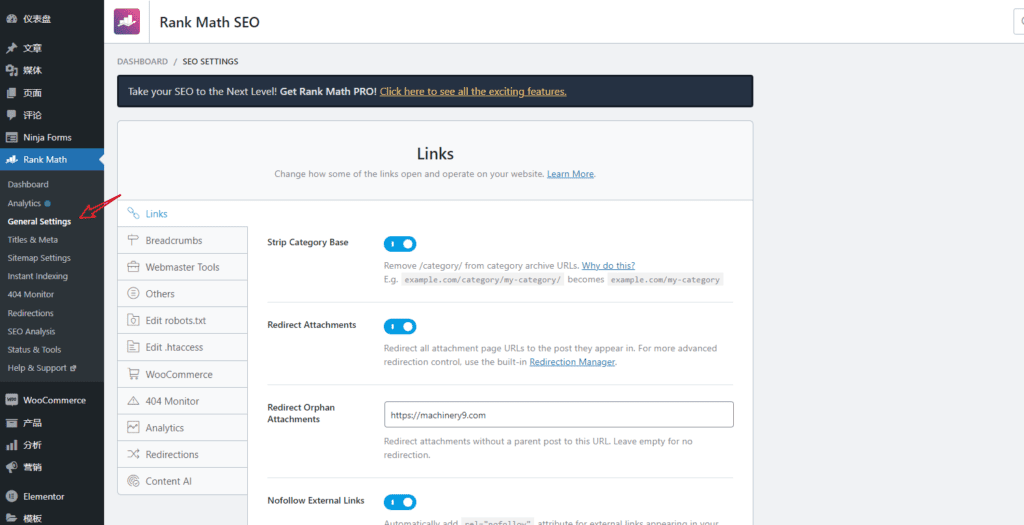This screenshot has height=525, width=1024.
Task: Click the Rank Math sidebar chart icon
Action: coord(11,159)
